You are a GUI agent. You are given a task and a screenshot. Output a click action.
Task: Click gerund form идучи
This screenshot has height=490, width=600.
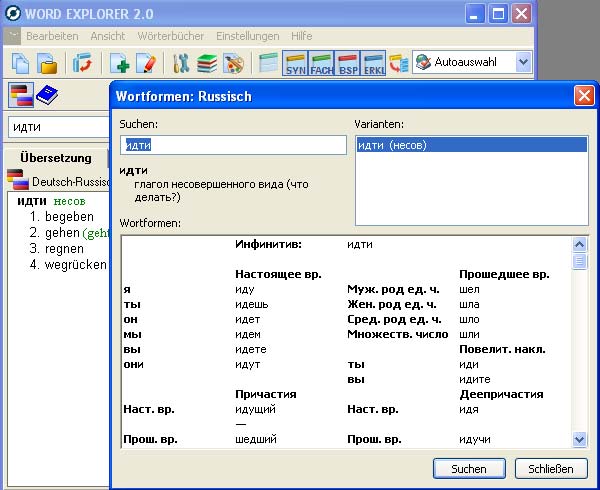pyautogui.click(x=474, y=439)
